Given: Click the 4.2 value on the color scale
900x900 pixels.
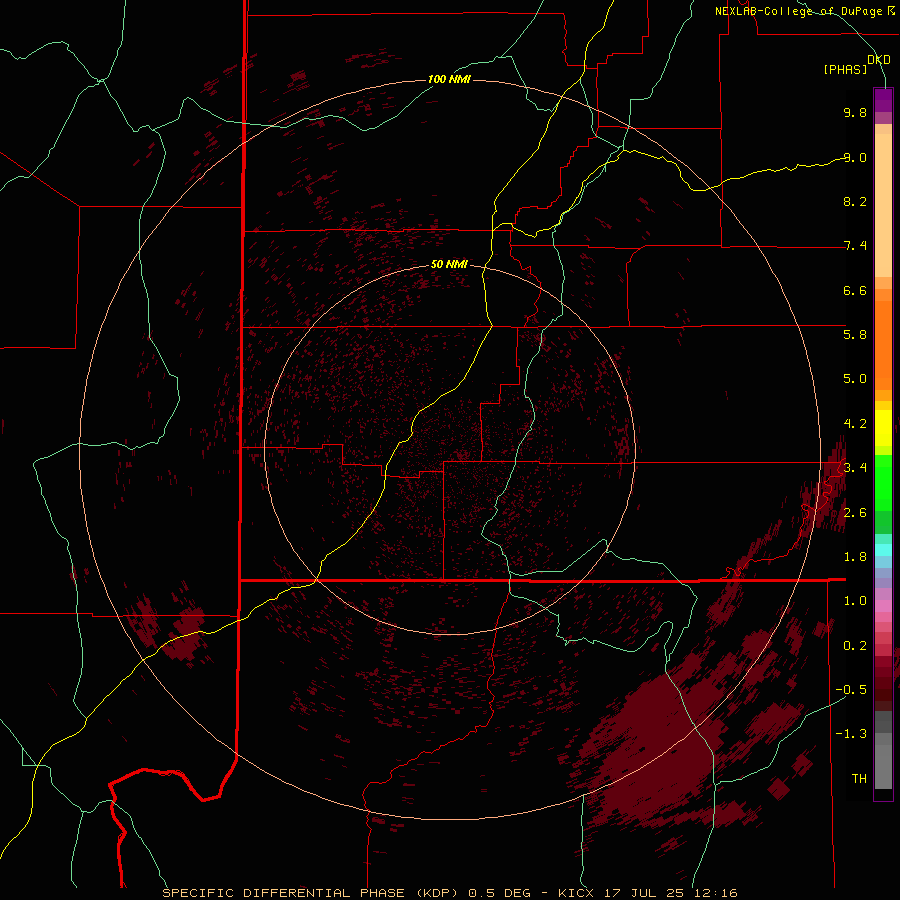Looking at the screenshot, I should (855, 424).
